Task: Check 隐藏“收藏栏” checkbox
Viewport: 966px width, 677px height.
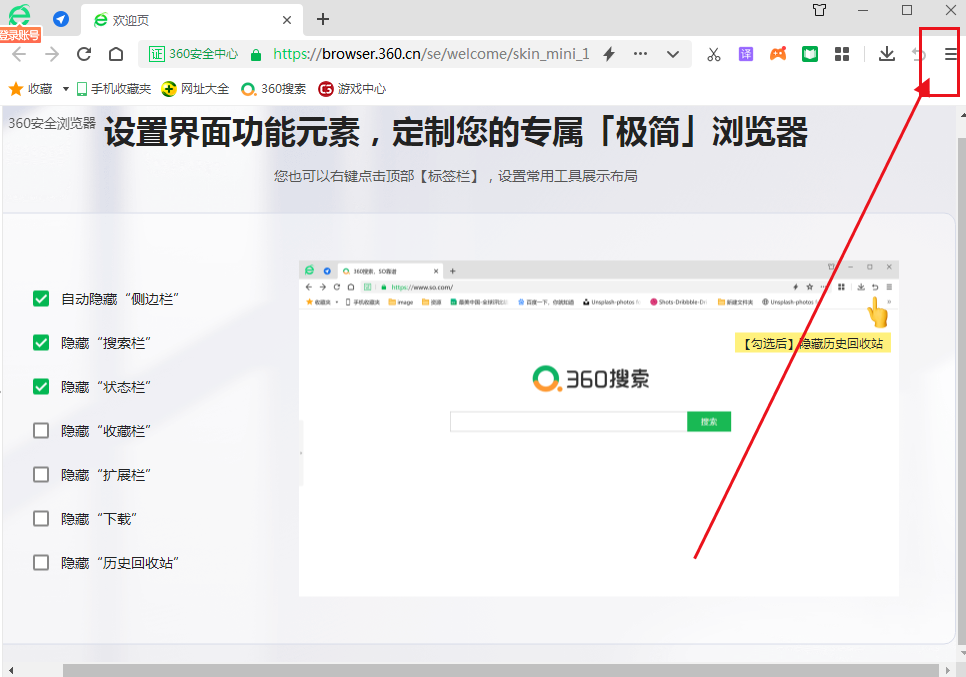Action: [x=41, y=431]
